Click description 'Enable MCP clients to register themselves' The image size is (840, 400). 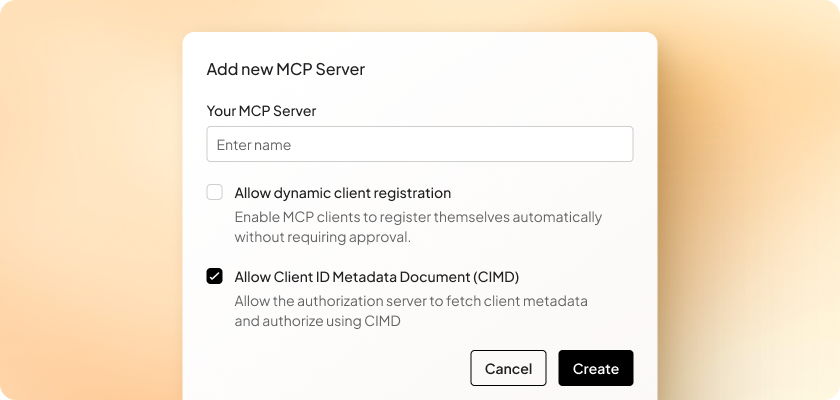point(418,227)
